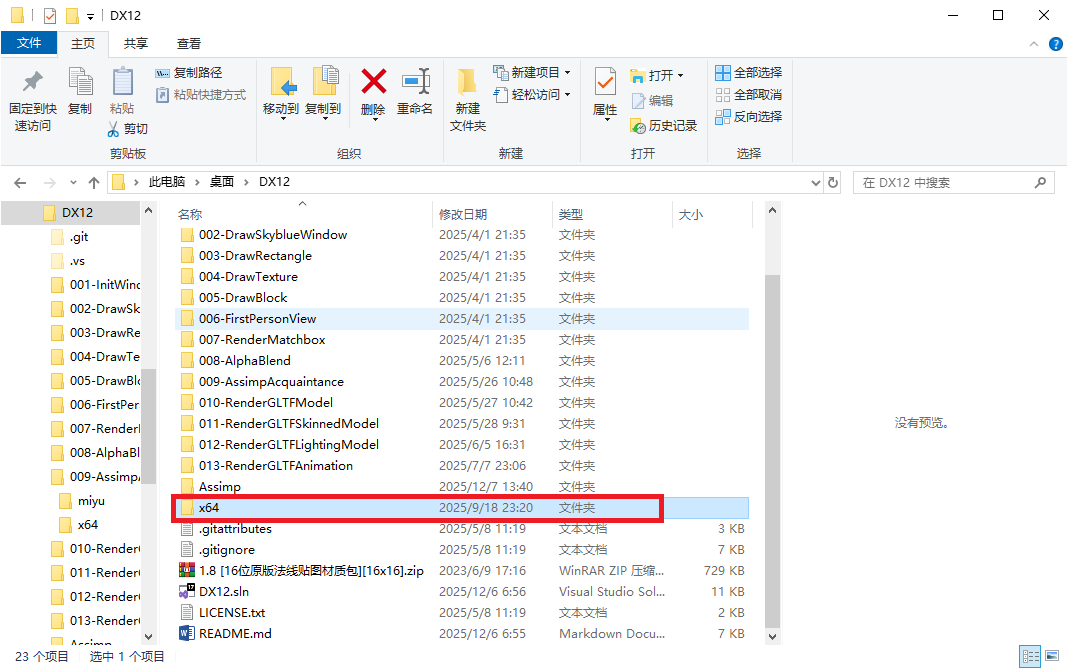This screenshot has height=669, width=1068.
Task: Click the title bar Properties checkmark icon
Action: (50, 15)
